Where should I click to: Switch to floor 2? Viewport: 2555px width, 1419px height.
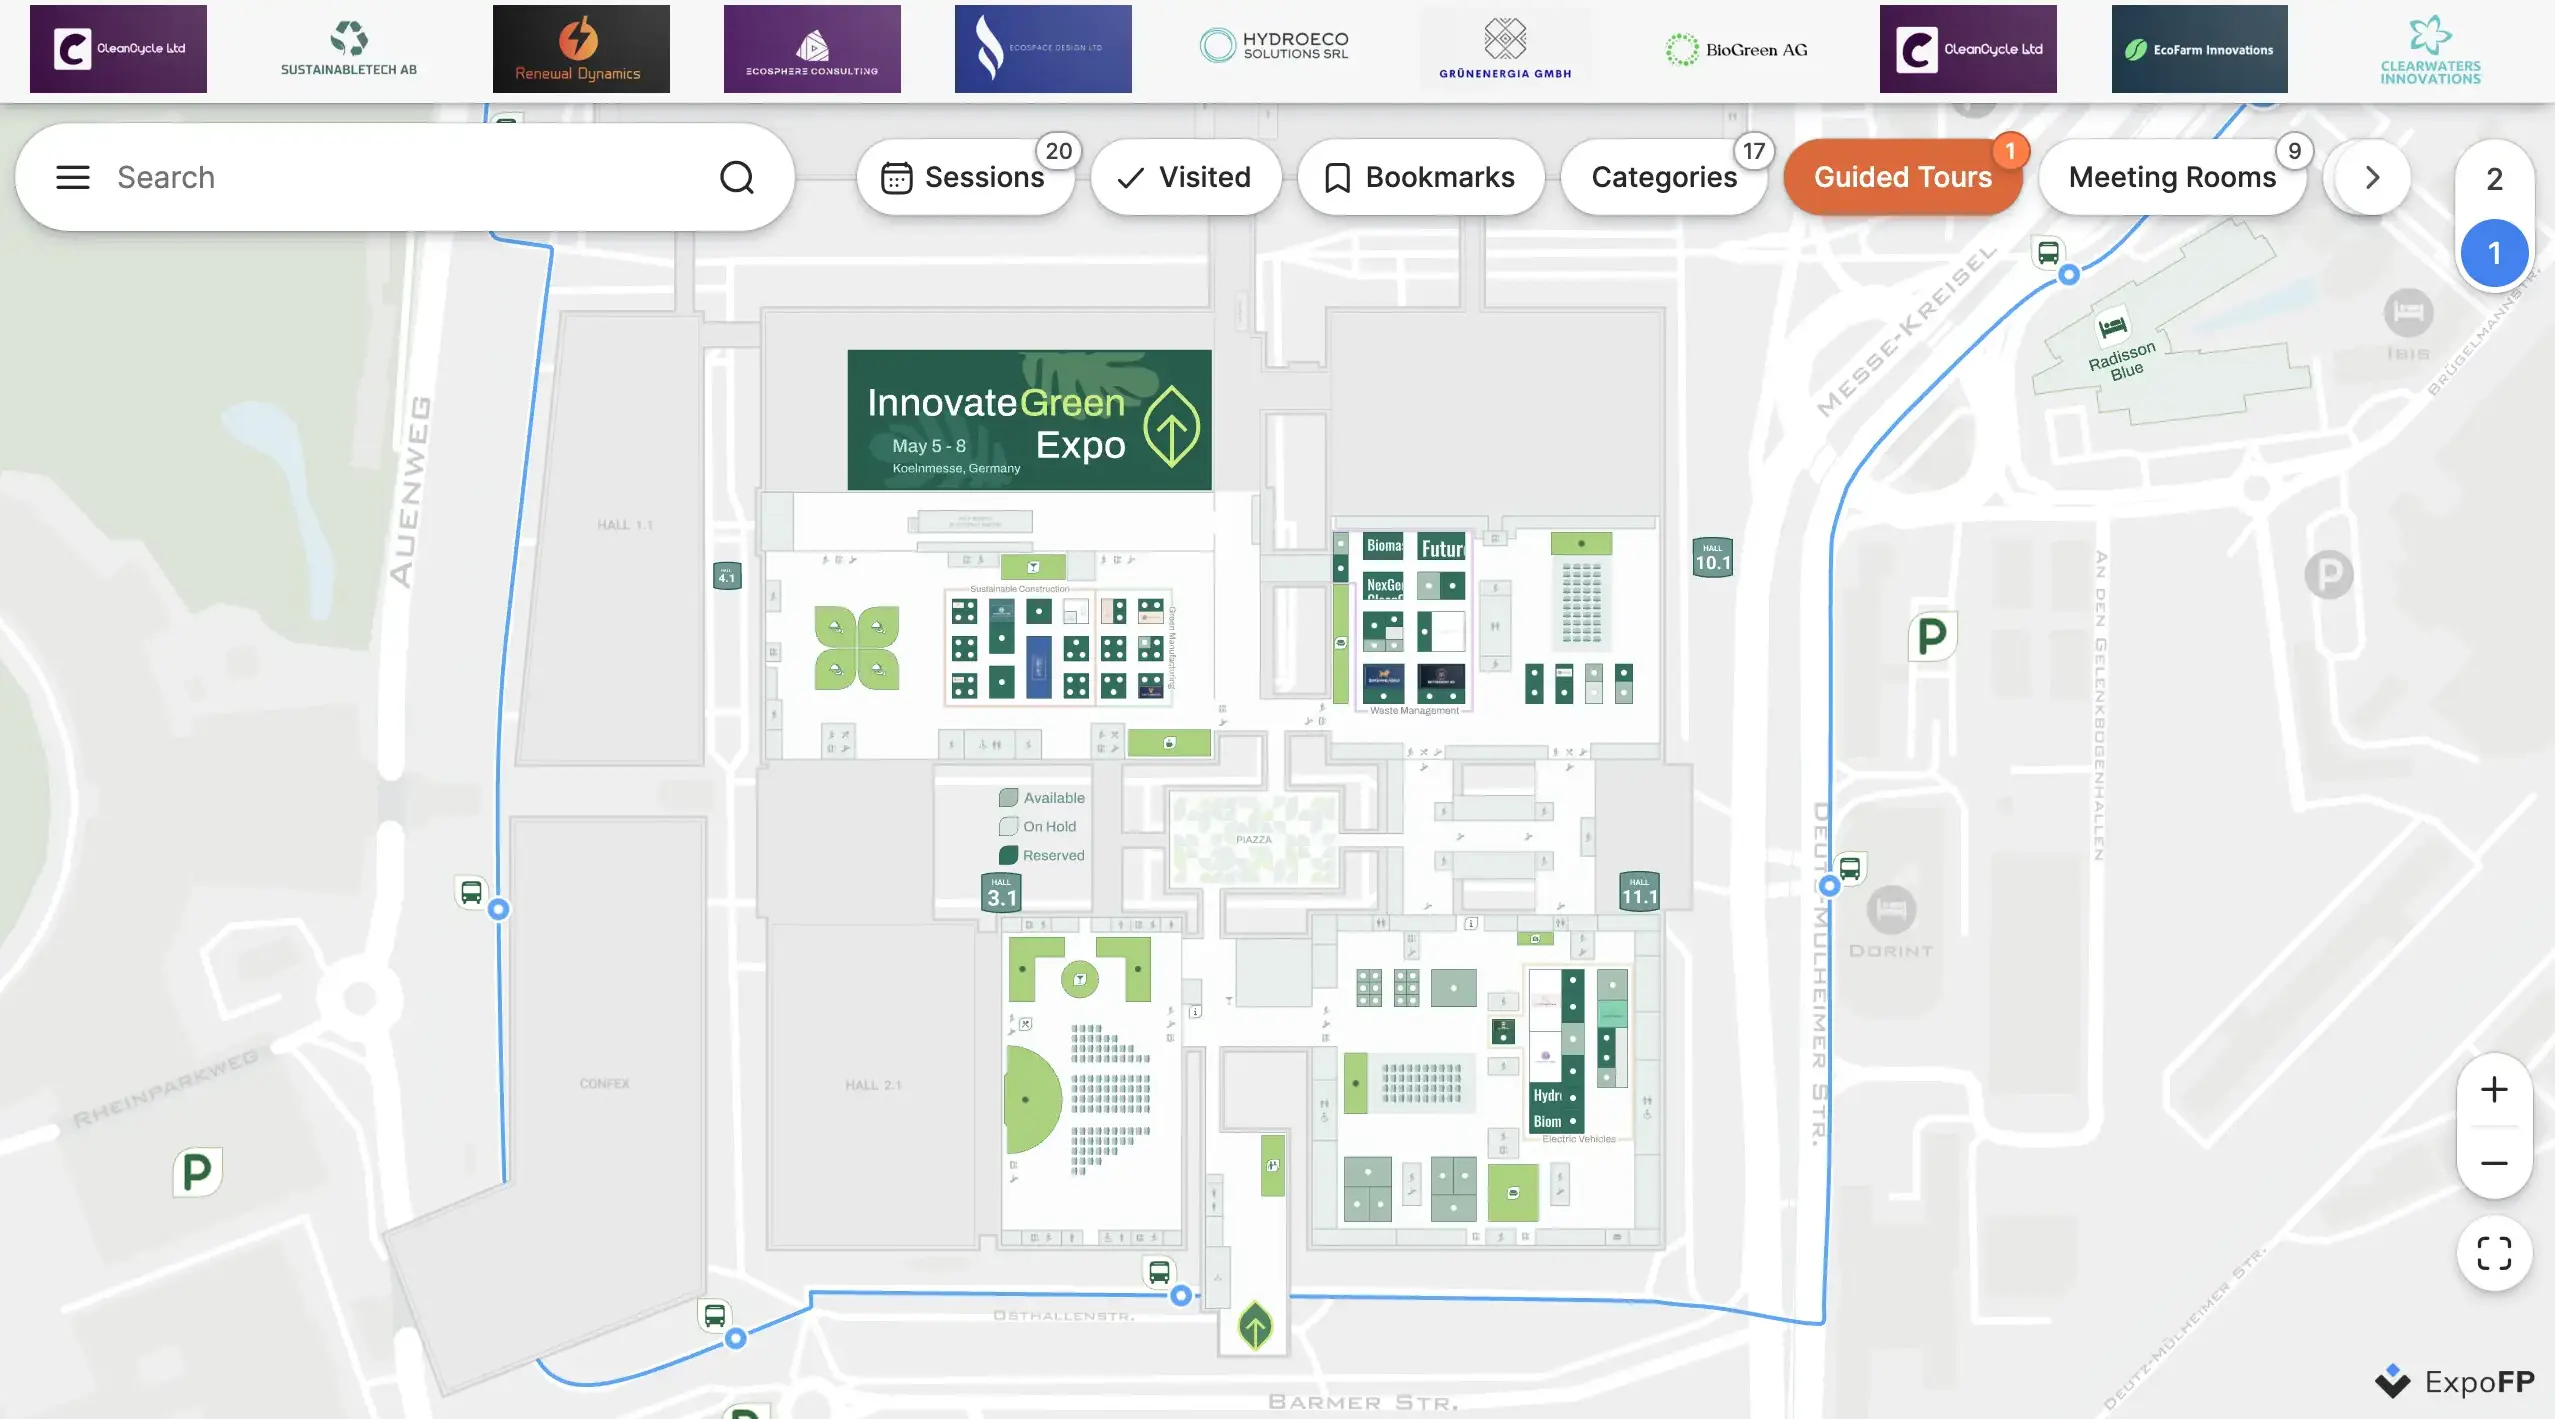2494,180
